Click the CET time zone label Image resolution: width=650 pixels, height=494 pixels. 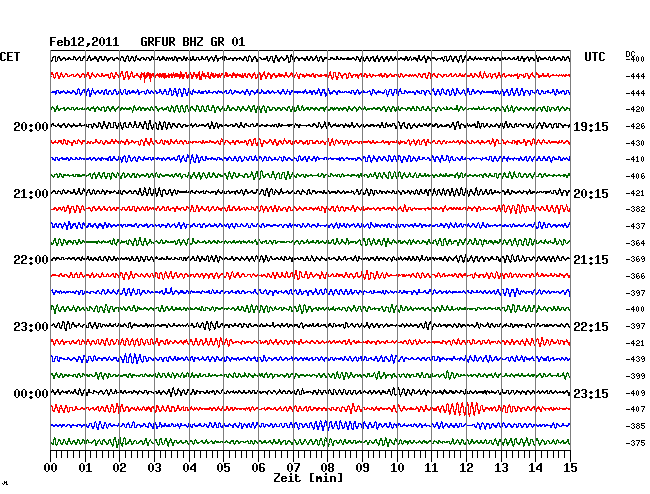(x=10, y=57)
